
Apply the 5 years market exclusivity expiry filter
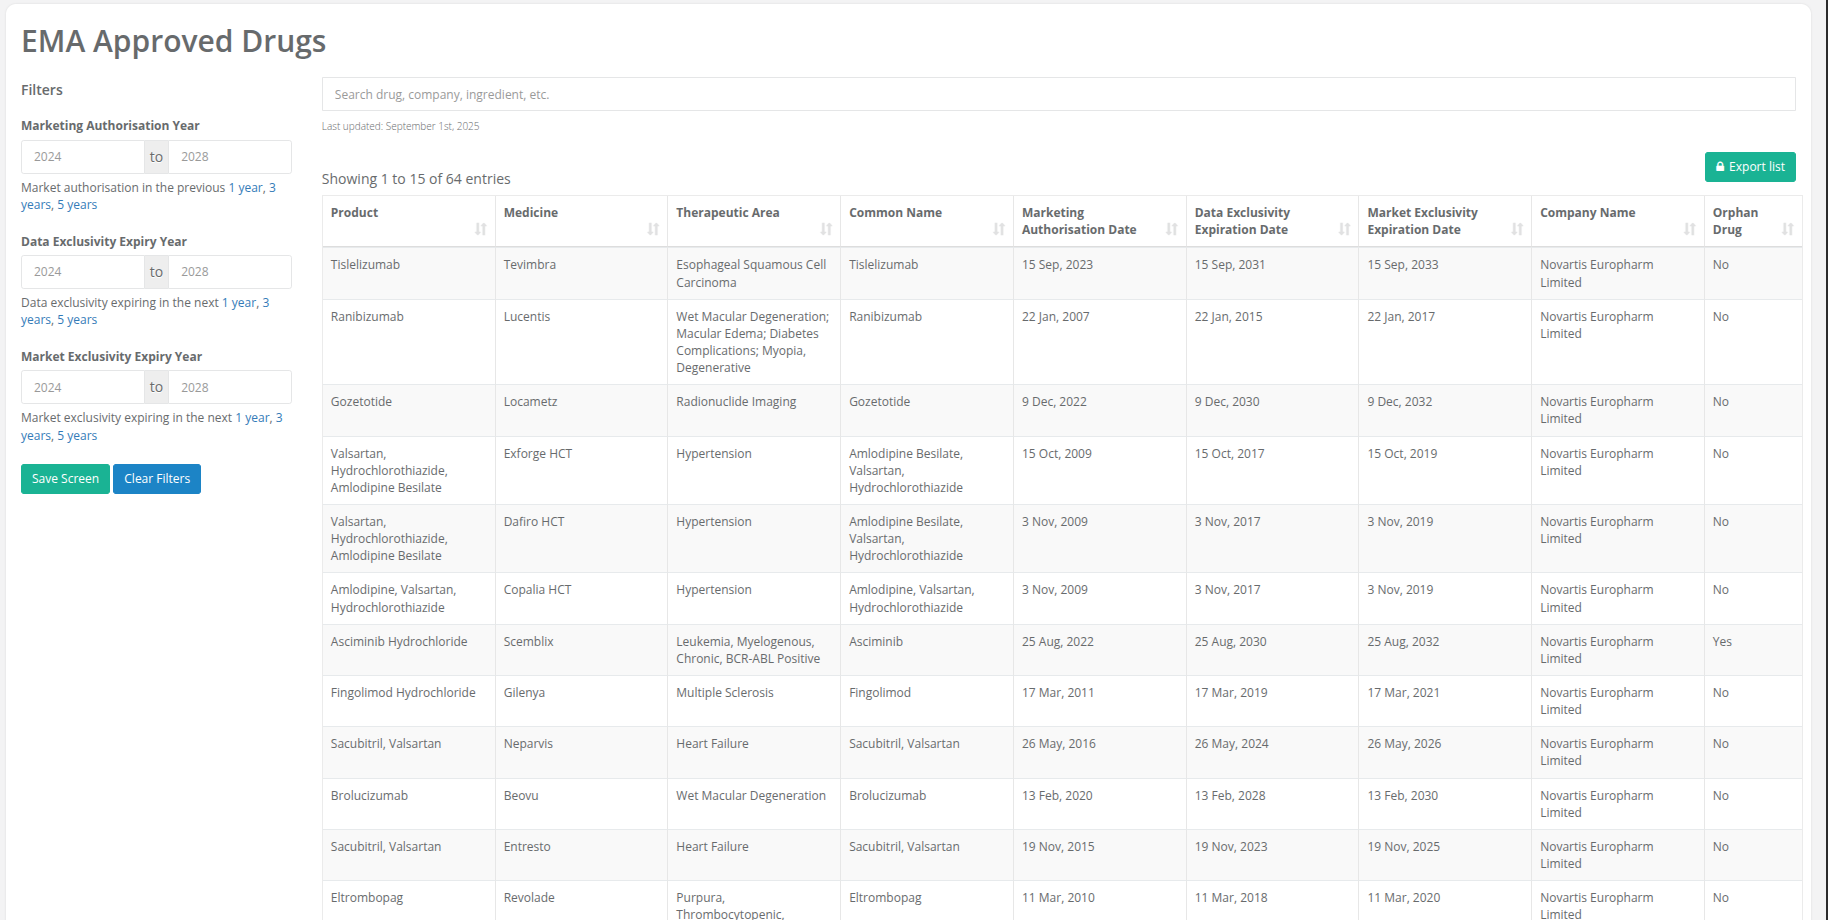pyautogui.click(x=78, y=435)
